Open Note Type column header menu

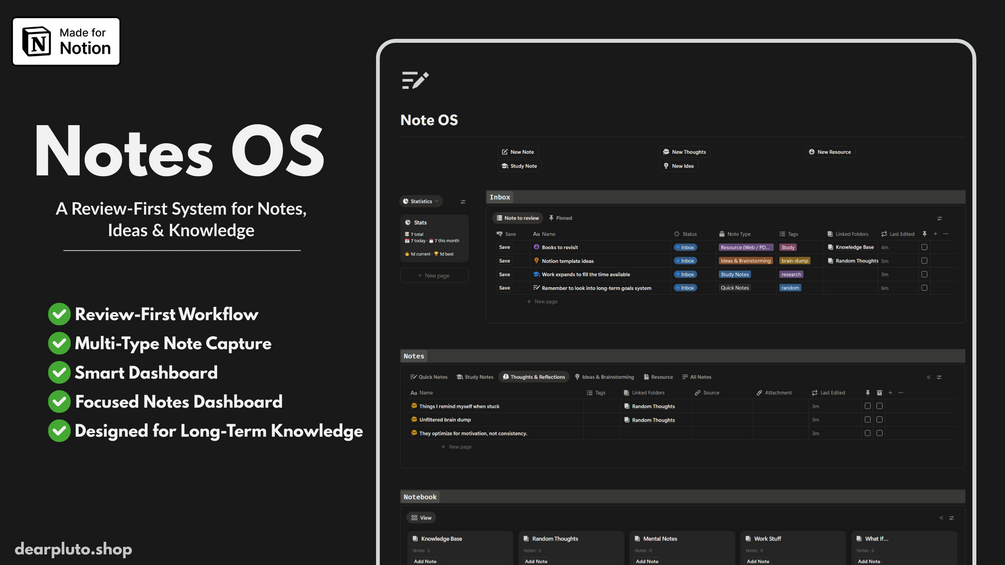[735, 234]
